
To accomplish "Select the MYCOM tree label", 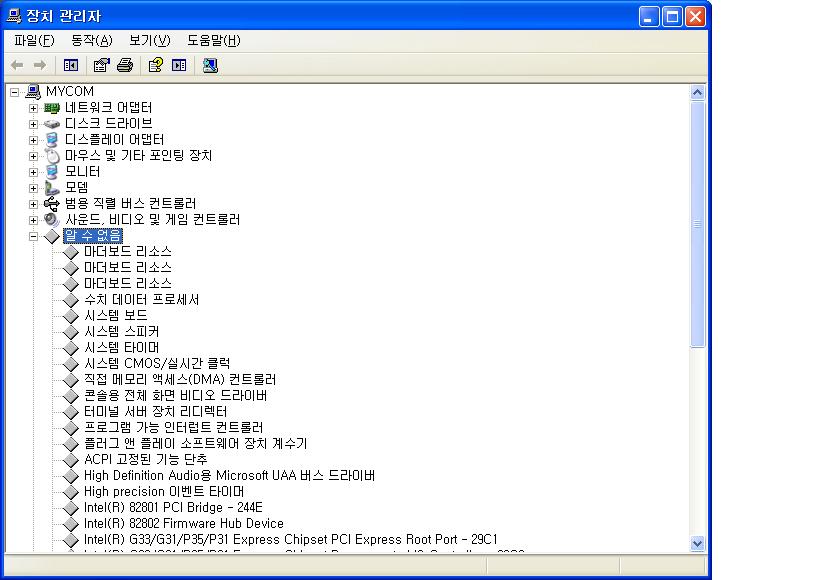I will point(70,92).
